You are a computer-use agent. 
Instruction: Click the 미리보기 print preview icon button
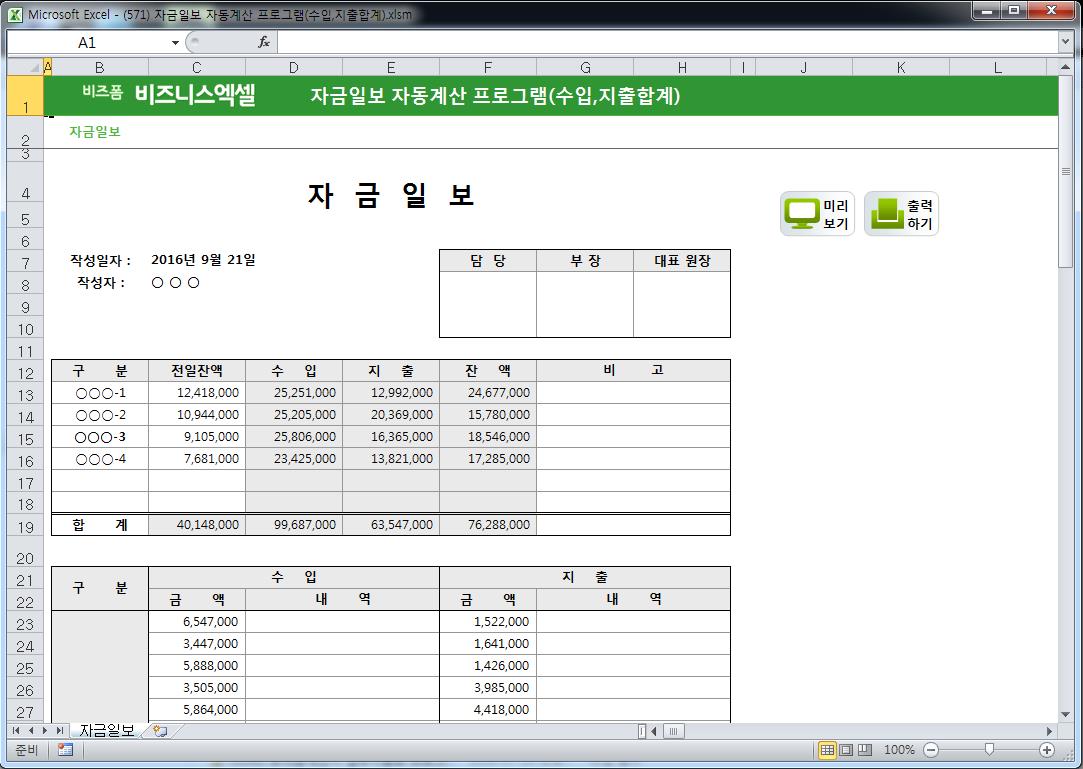817,214
